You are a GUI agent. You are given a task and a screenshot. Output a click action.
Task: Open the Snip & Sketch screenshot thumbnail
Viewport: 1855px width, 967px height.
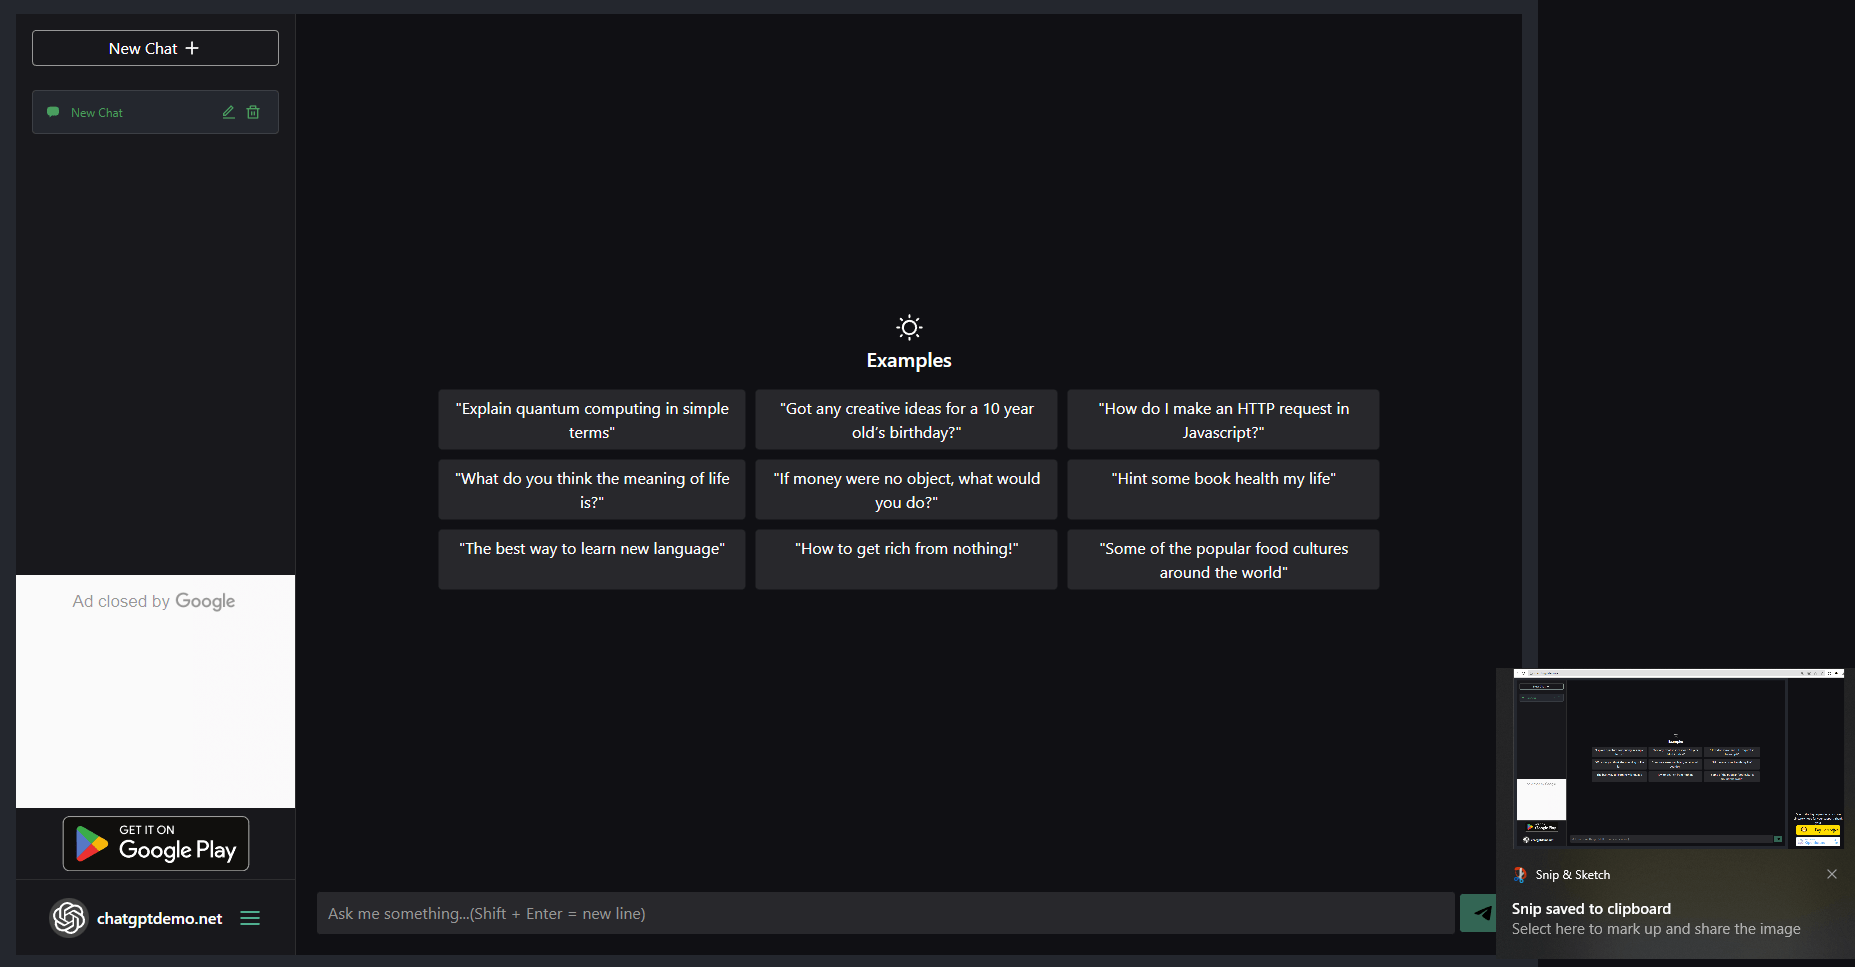[x=1677, y=758]
